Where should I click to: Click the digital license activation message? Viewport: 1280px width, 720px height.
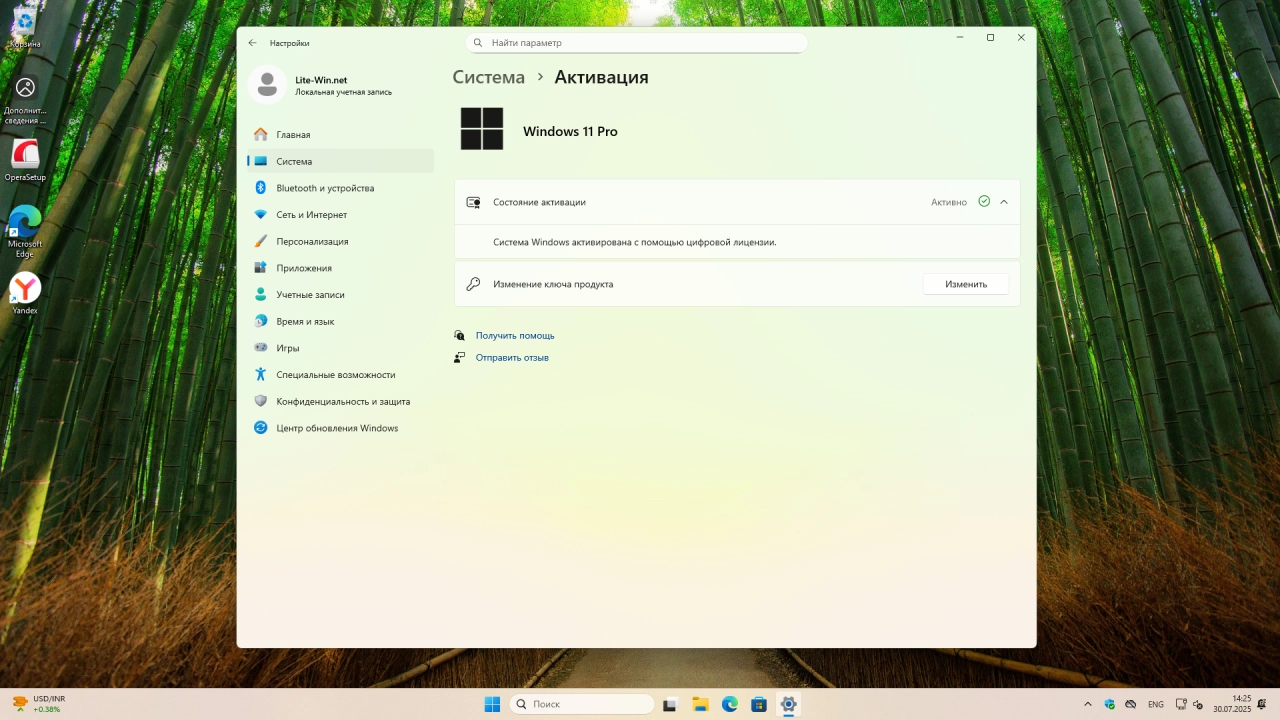pyautogui.click(x=635, y=242)
